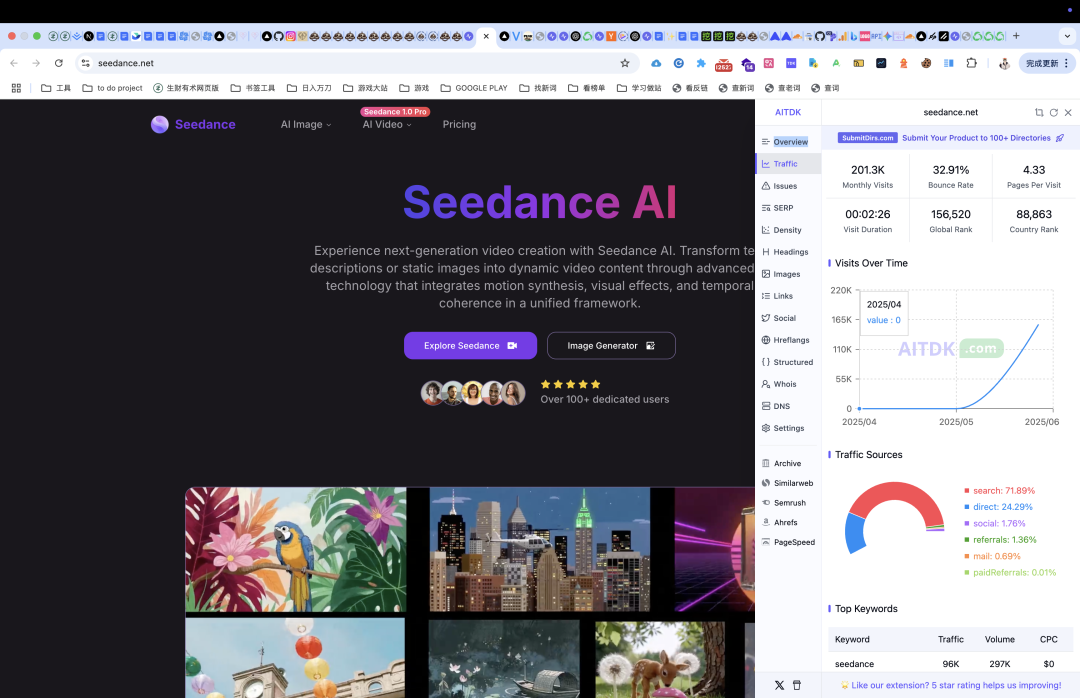The height and width of the screenshot is (698, 1080).
Task: Click the AITDK panel crop screenshot icon
Action: tap(1039, 112)
